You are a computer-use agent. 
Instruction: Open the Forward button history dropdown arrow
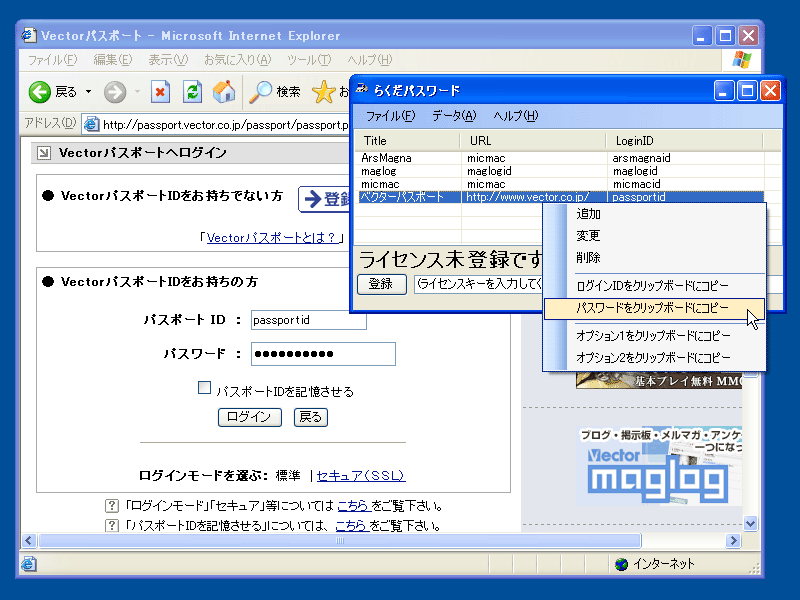137,92
